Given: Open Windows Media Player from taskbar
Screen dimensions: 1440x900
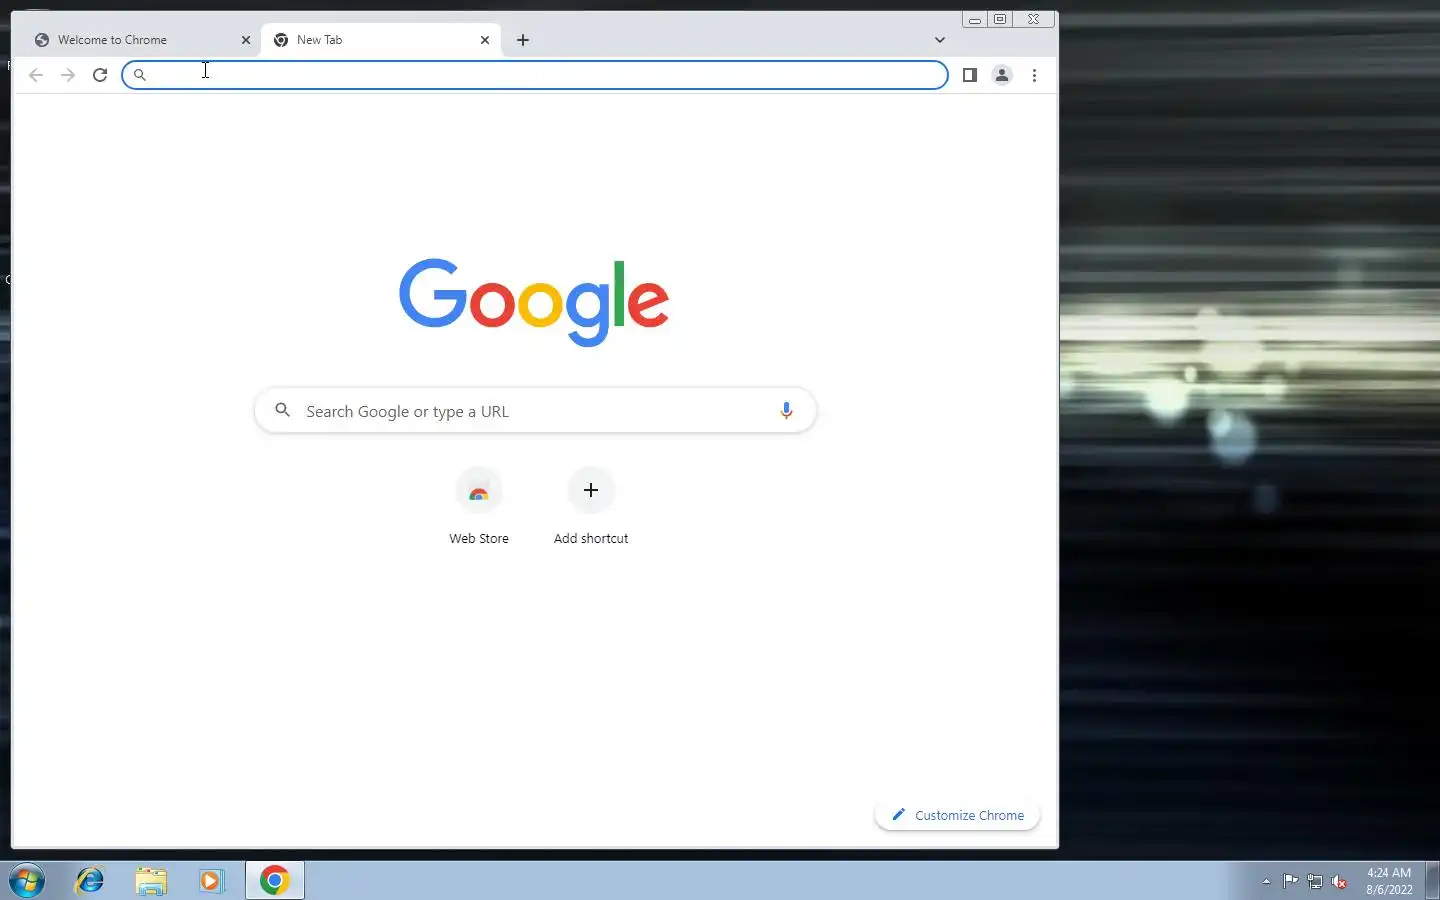Looking at the screenshot, I should [211, 881].
